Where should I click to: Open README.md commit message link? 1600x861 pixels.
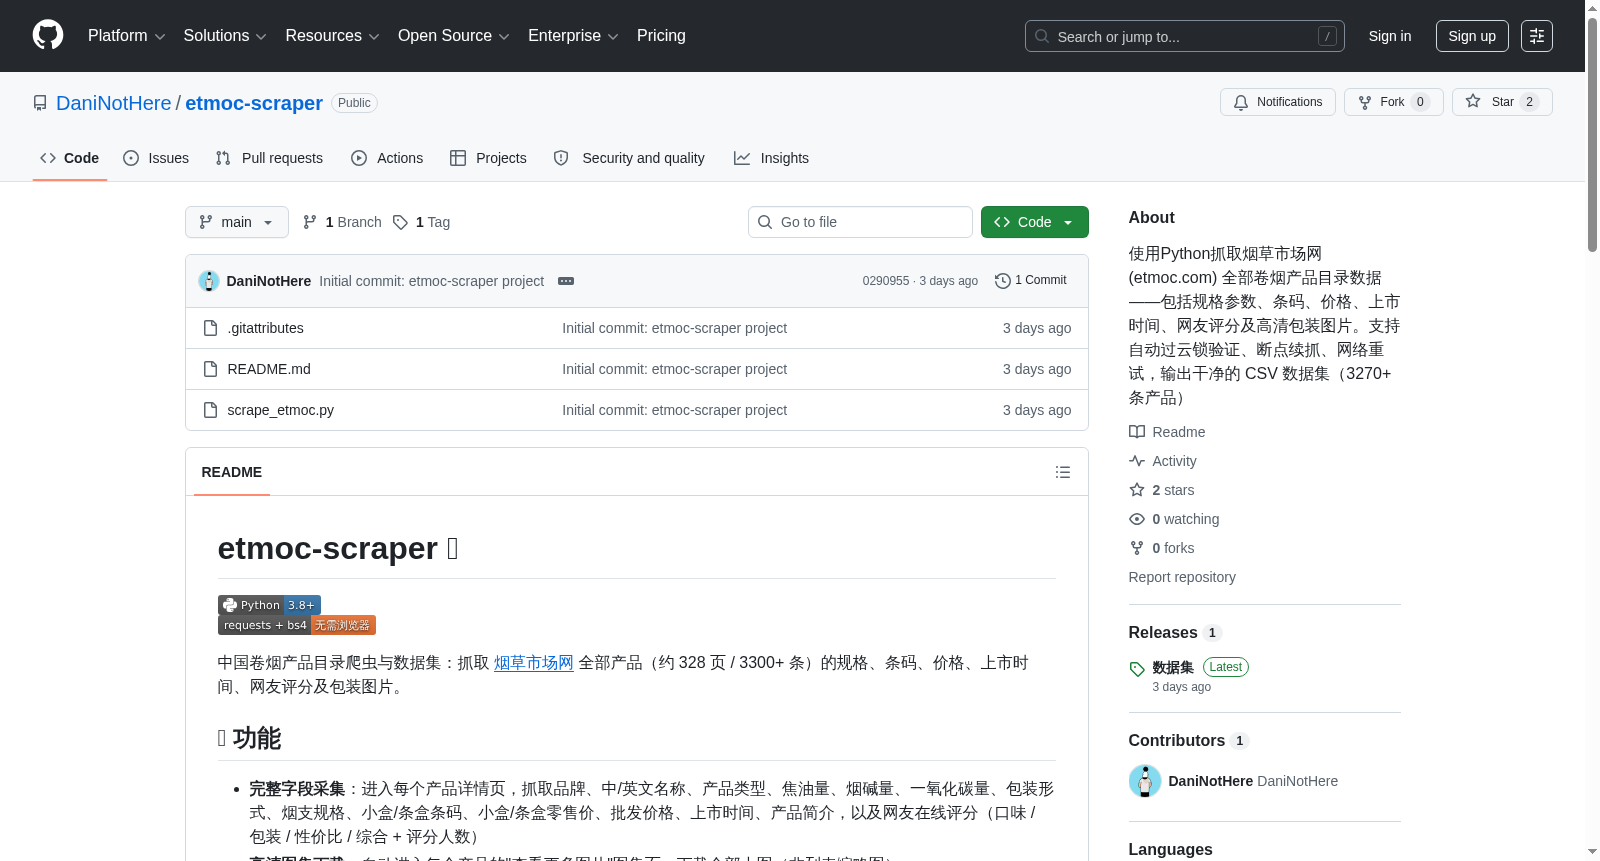coord(674,369)
